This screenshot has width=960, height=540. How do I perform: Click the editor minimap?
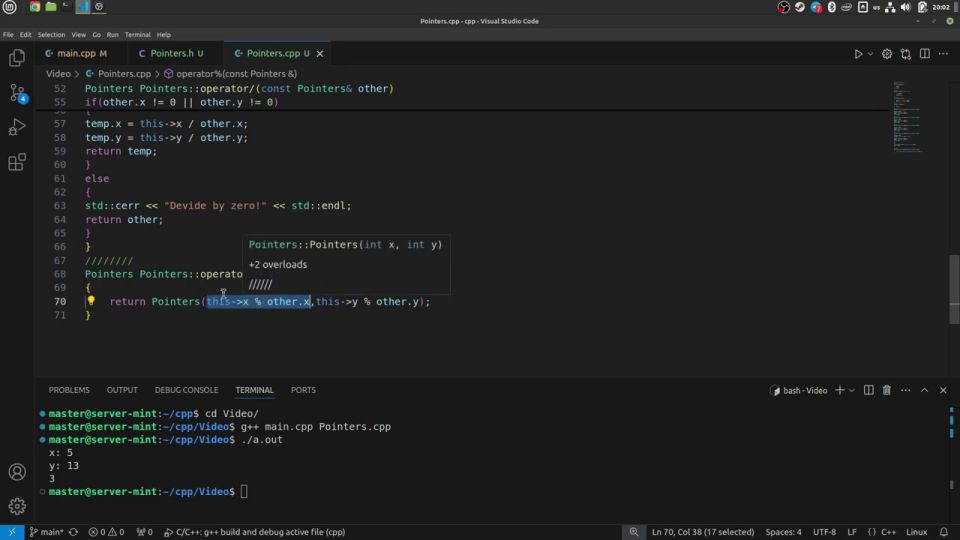pyautogui.click(x=907, y=116)
